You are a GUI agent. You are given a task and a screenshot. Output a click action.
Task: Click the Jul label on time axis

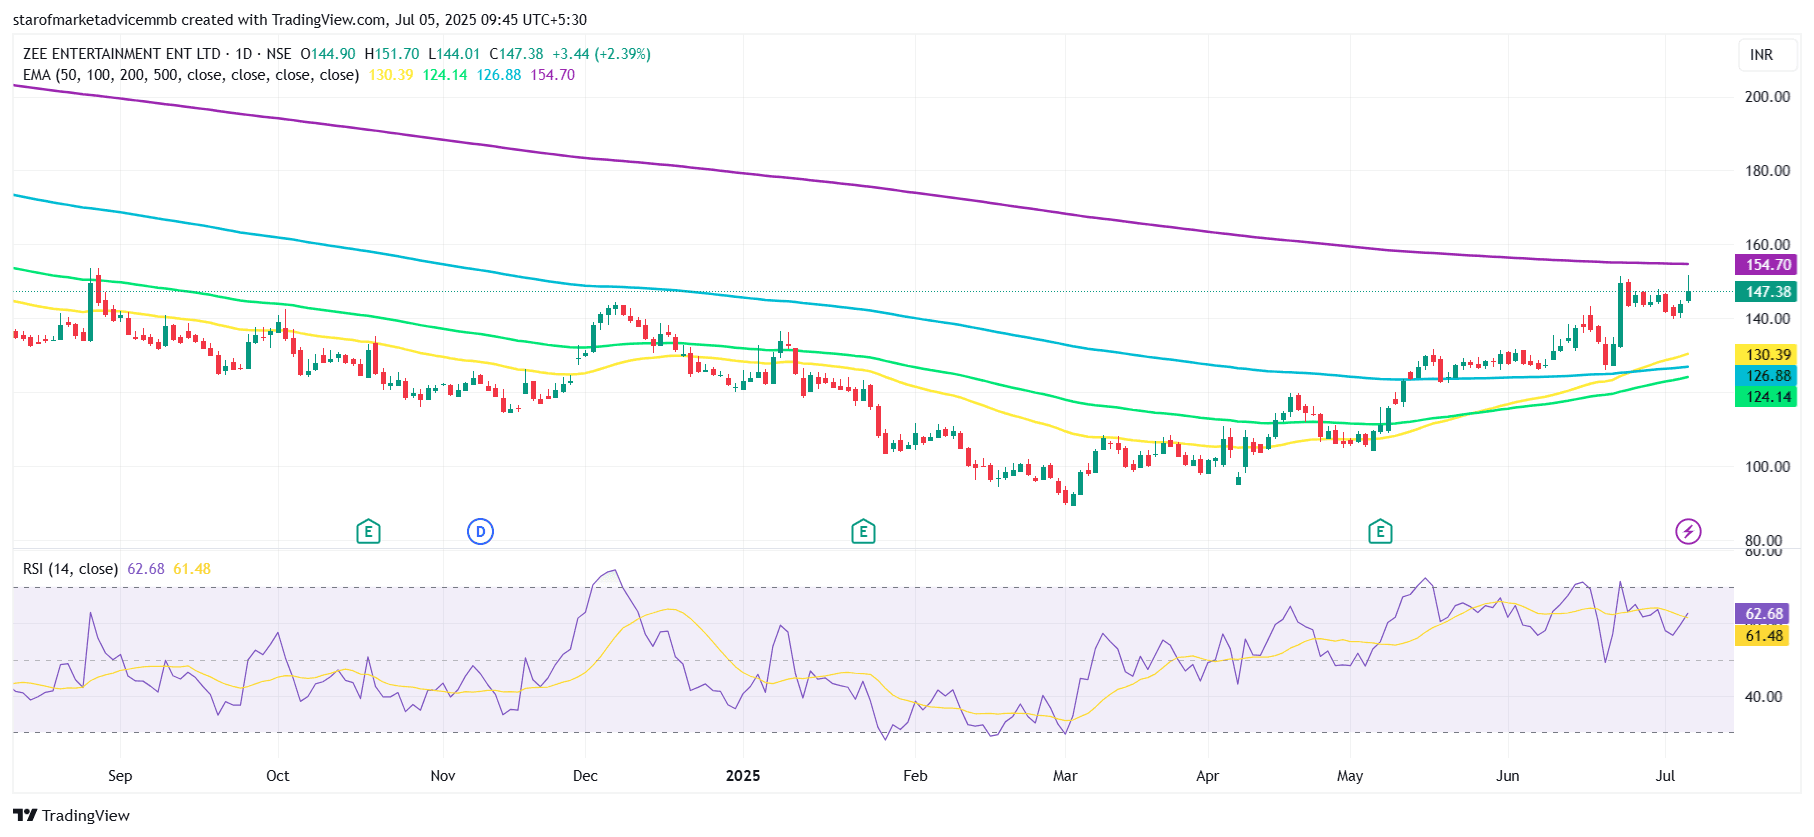[x=1665, y=776]
